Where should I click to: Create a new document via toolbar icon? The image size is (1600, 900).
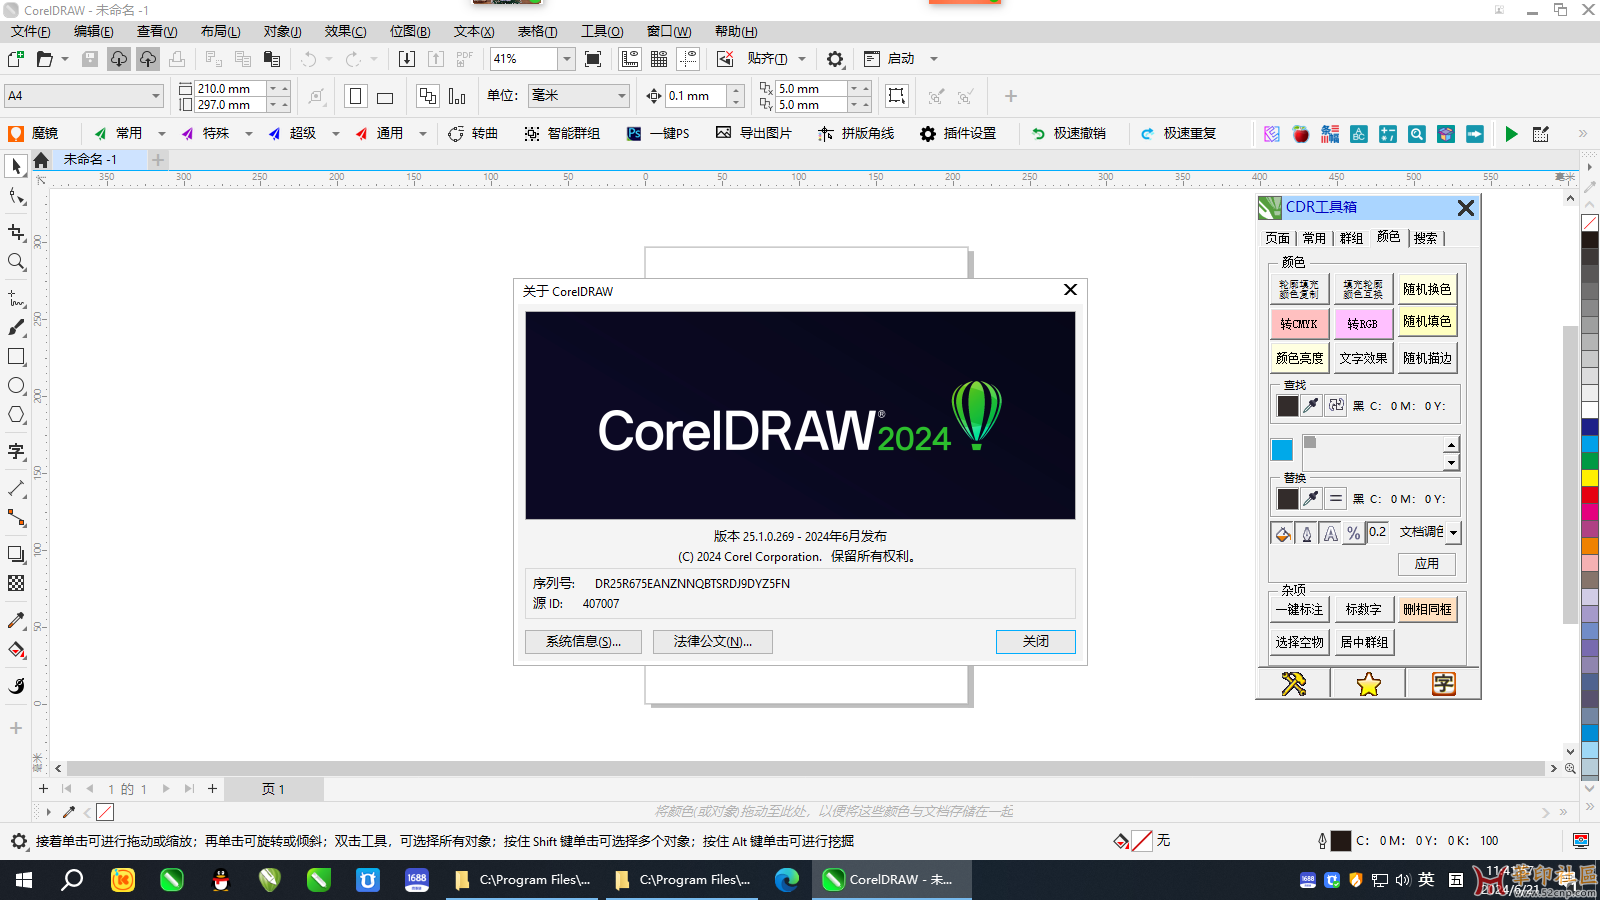16,59
